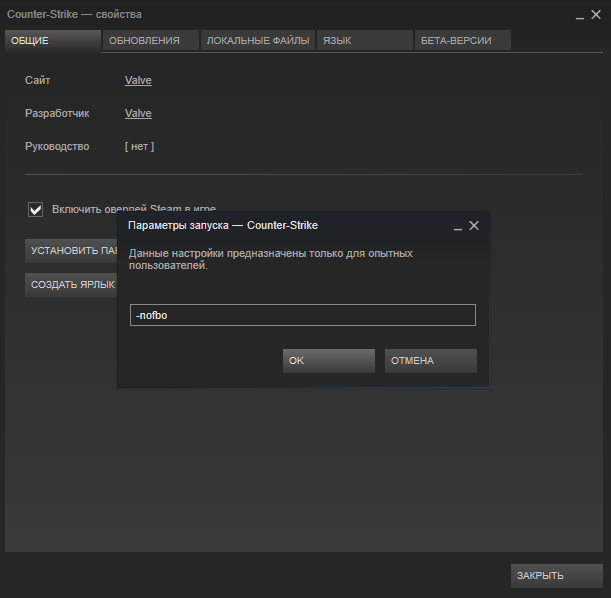This screenshot has height=598, width=611.
Task: Close the Counter-Strike properties window with X
Action: coord(596,15)
